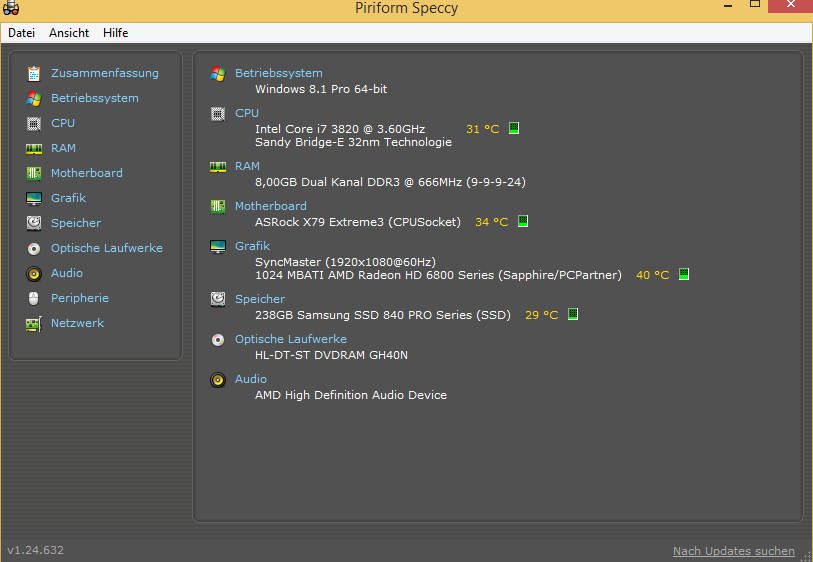Click the Zusammenfassung clipboard icon in sidebar
This screenshot has width=813, height=562.
(x=34, y=74)
